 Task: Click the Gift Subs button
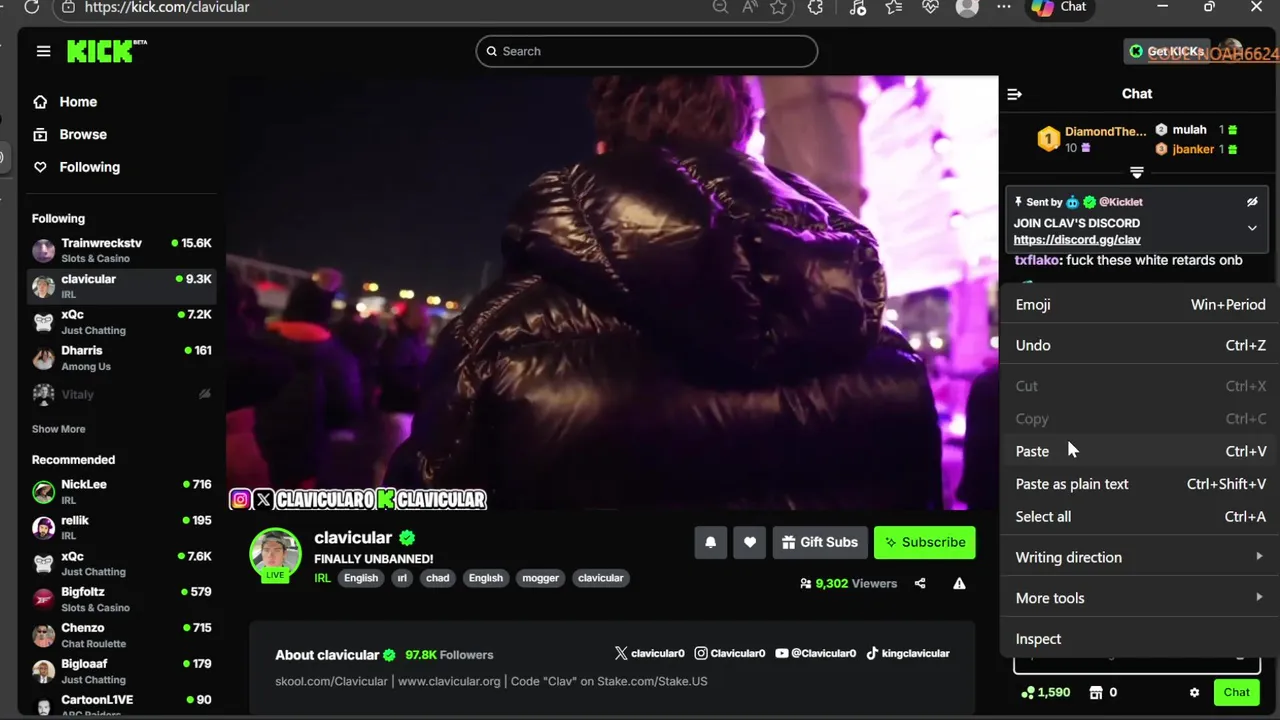[x=819, y=542]
